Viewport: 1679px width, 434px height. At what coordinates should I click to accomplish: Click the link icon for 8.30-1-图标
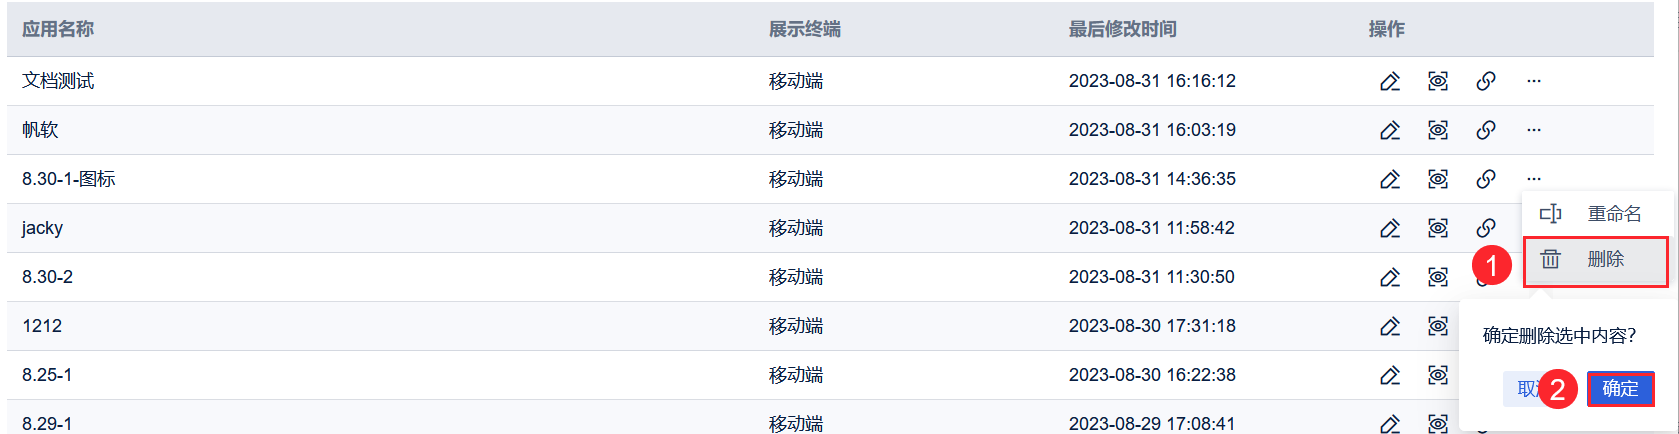[1486, 179]
